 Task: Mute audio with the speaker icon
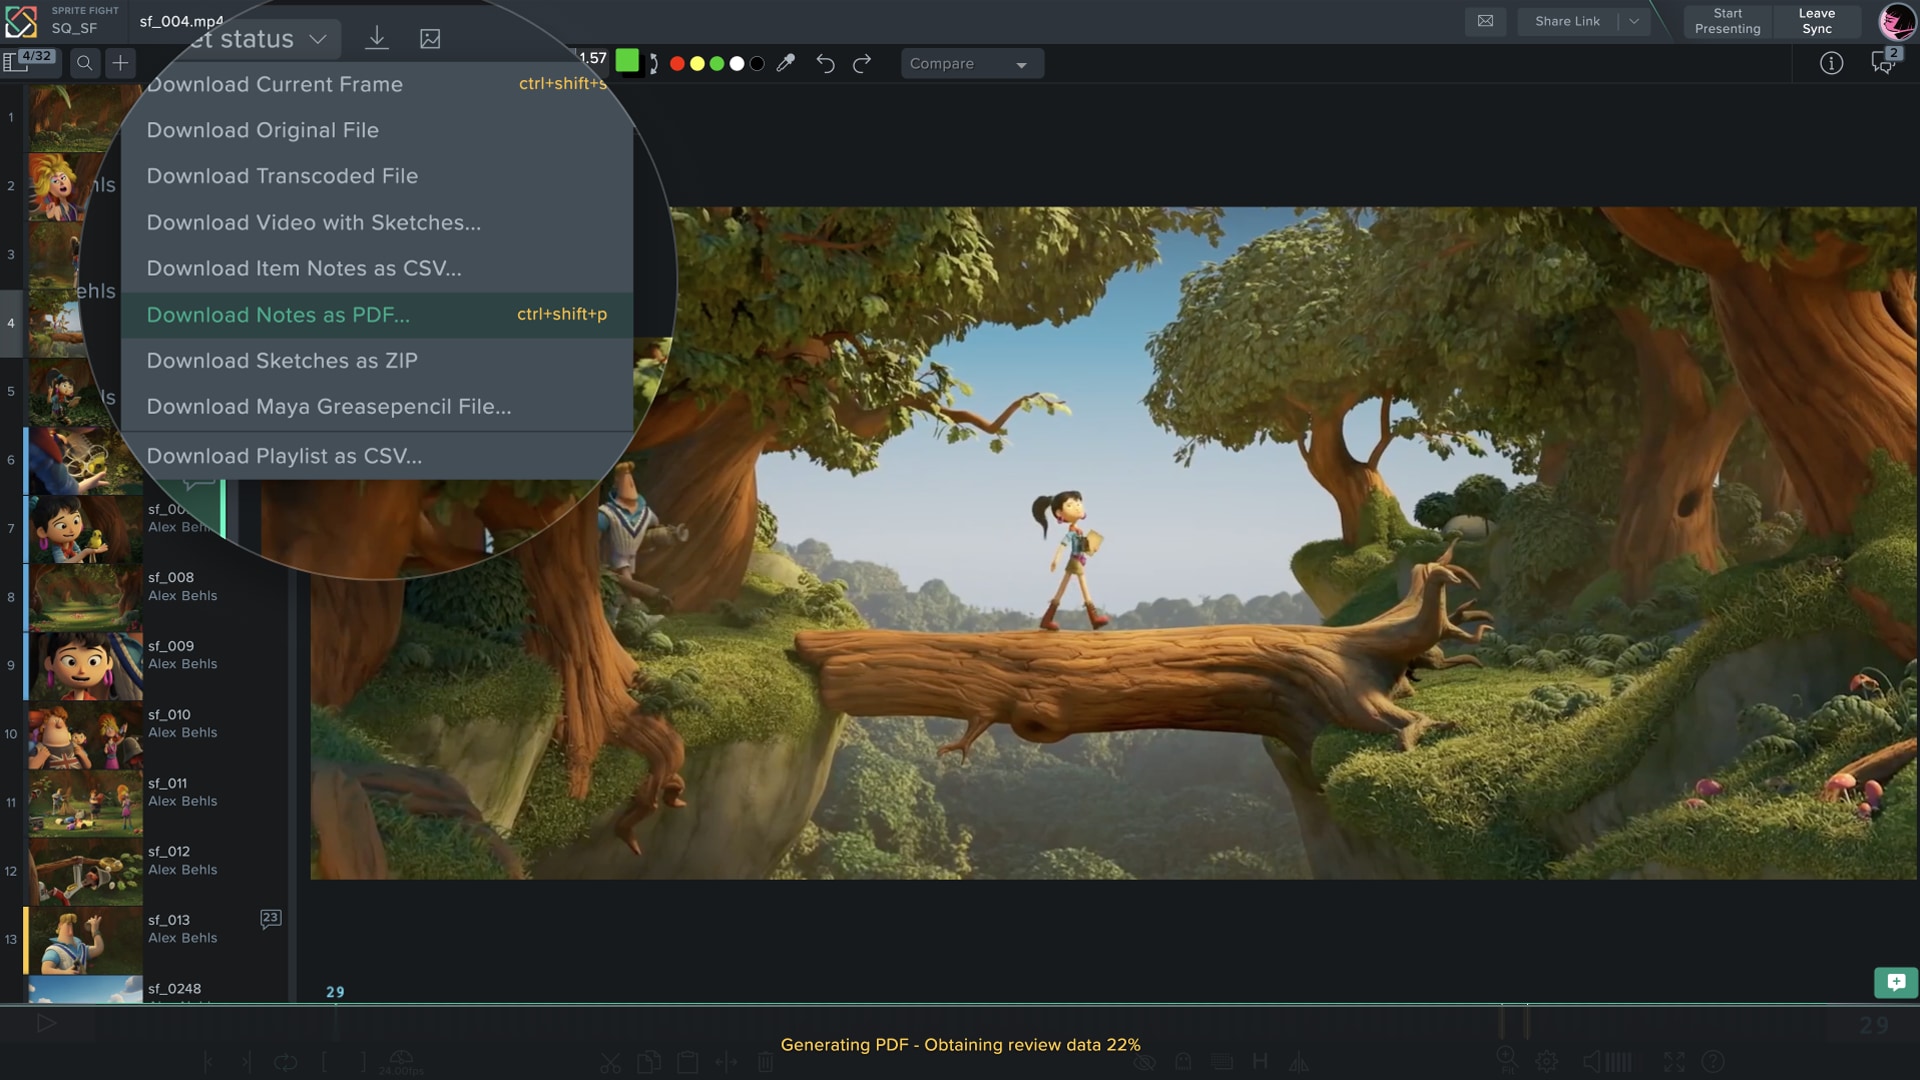pos(1593,1062)
